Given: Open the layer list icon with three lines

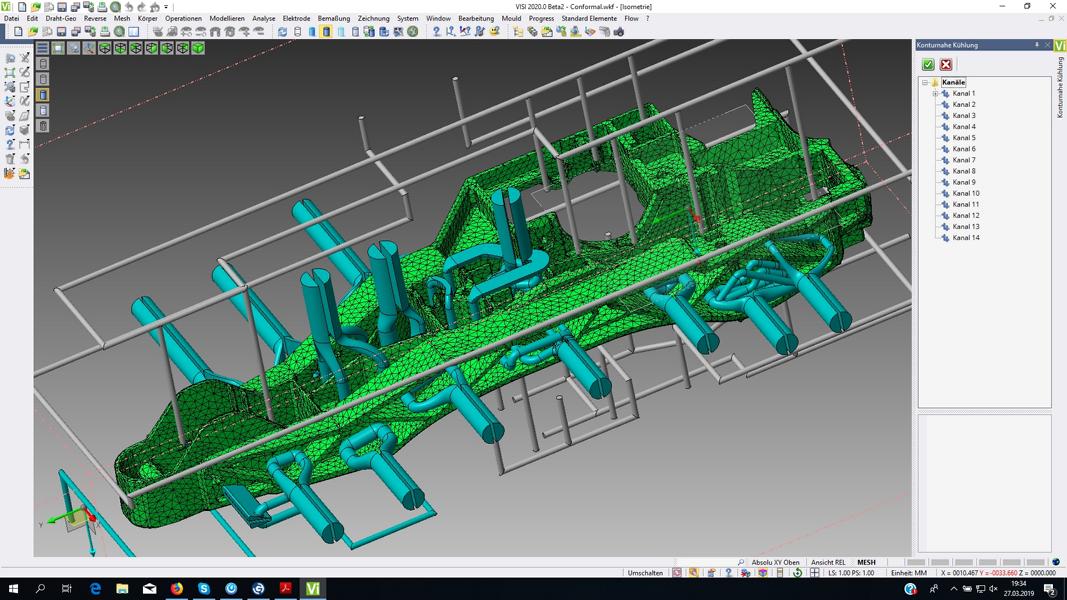Looking at the screenshot, I should [42, 48].
